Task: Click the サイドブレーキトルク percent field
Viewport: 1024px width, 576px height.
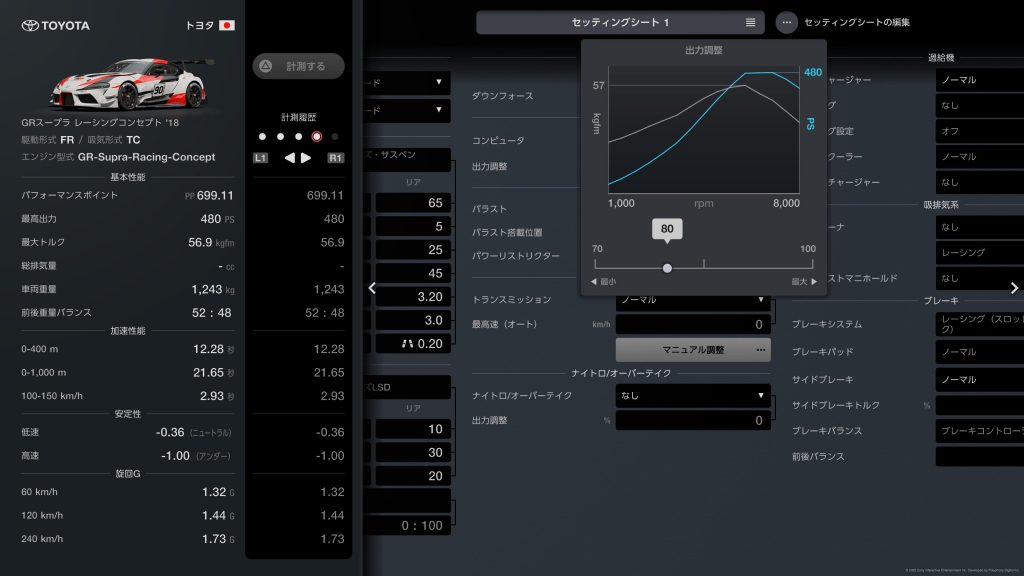Action: pos(980,405)
